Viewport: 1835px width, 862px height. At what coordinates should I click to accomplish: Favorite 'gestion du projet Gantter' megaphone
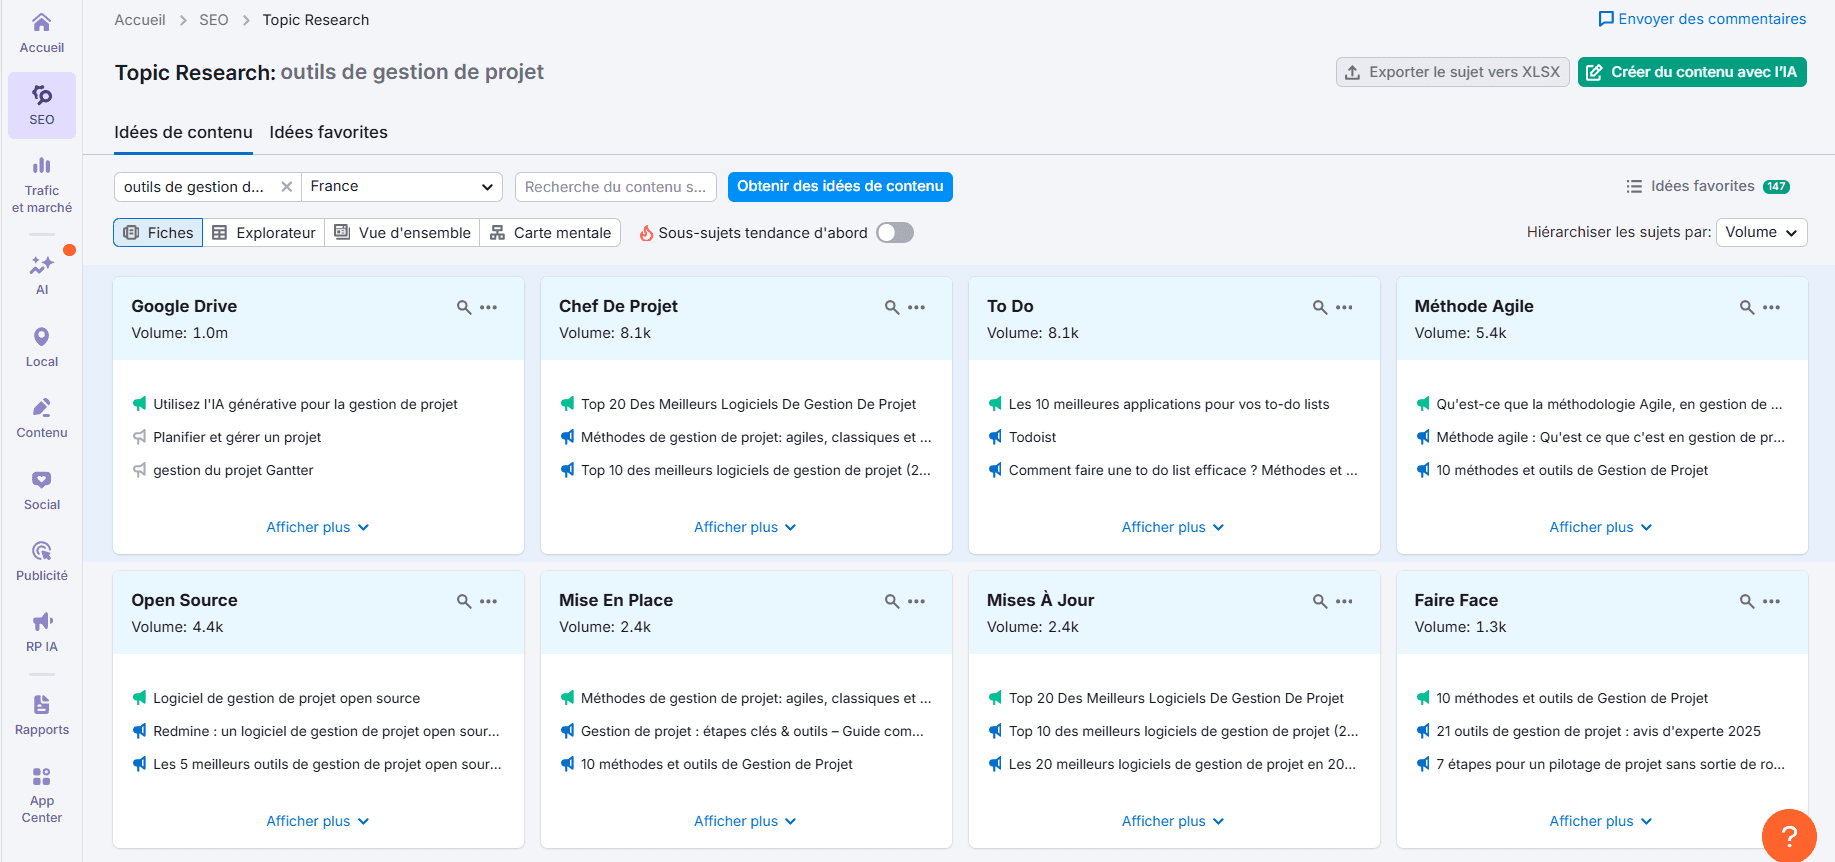point(139,470)
